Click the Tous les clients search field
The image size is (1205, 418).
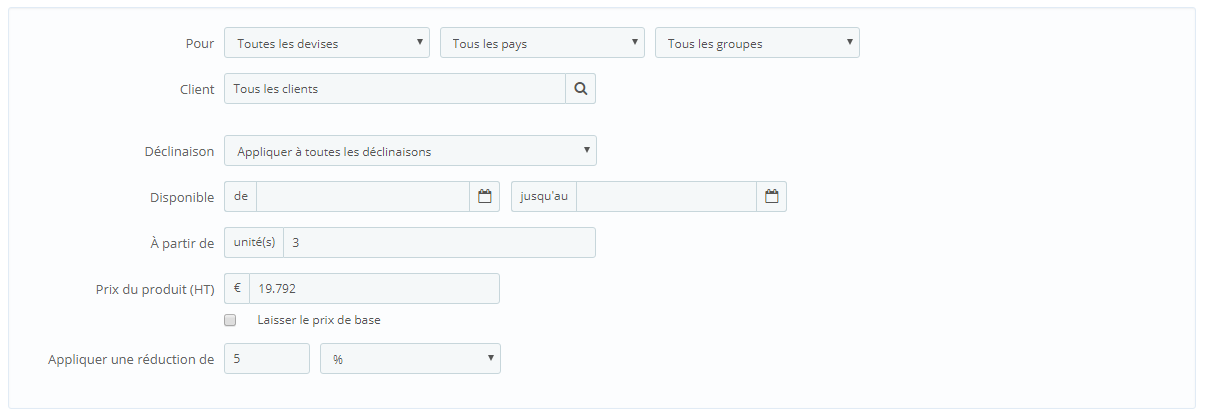pyautogui.click(x=395, y=89)
